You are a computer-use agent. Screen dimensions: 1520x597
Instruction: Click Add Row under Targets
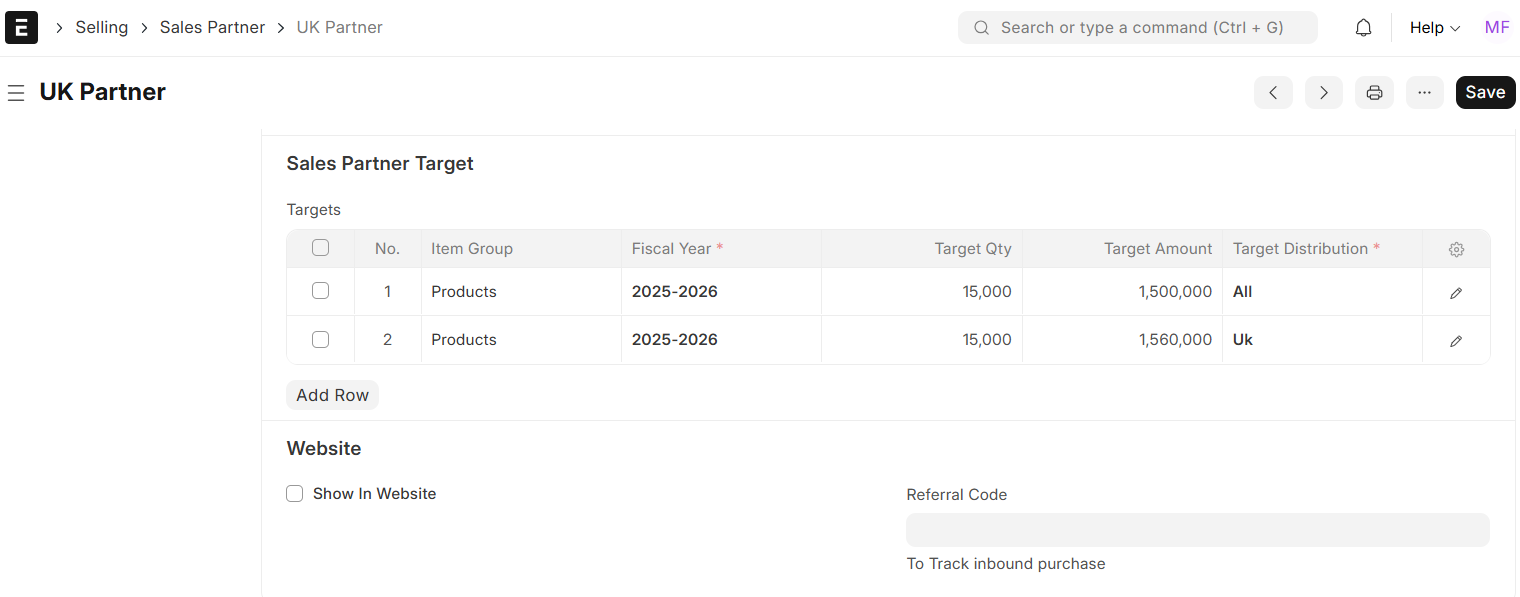[332, 395]
